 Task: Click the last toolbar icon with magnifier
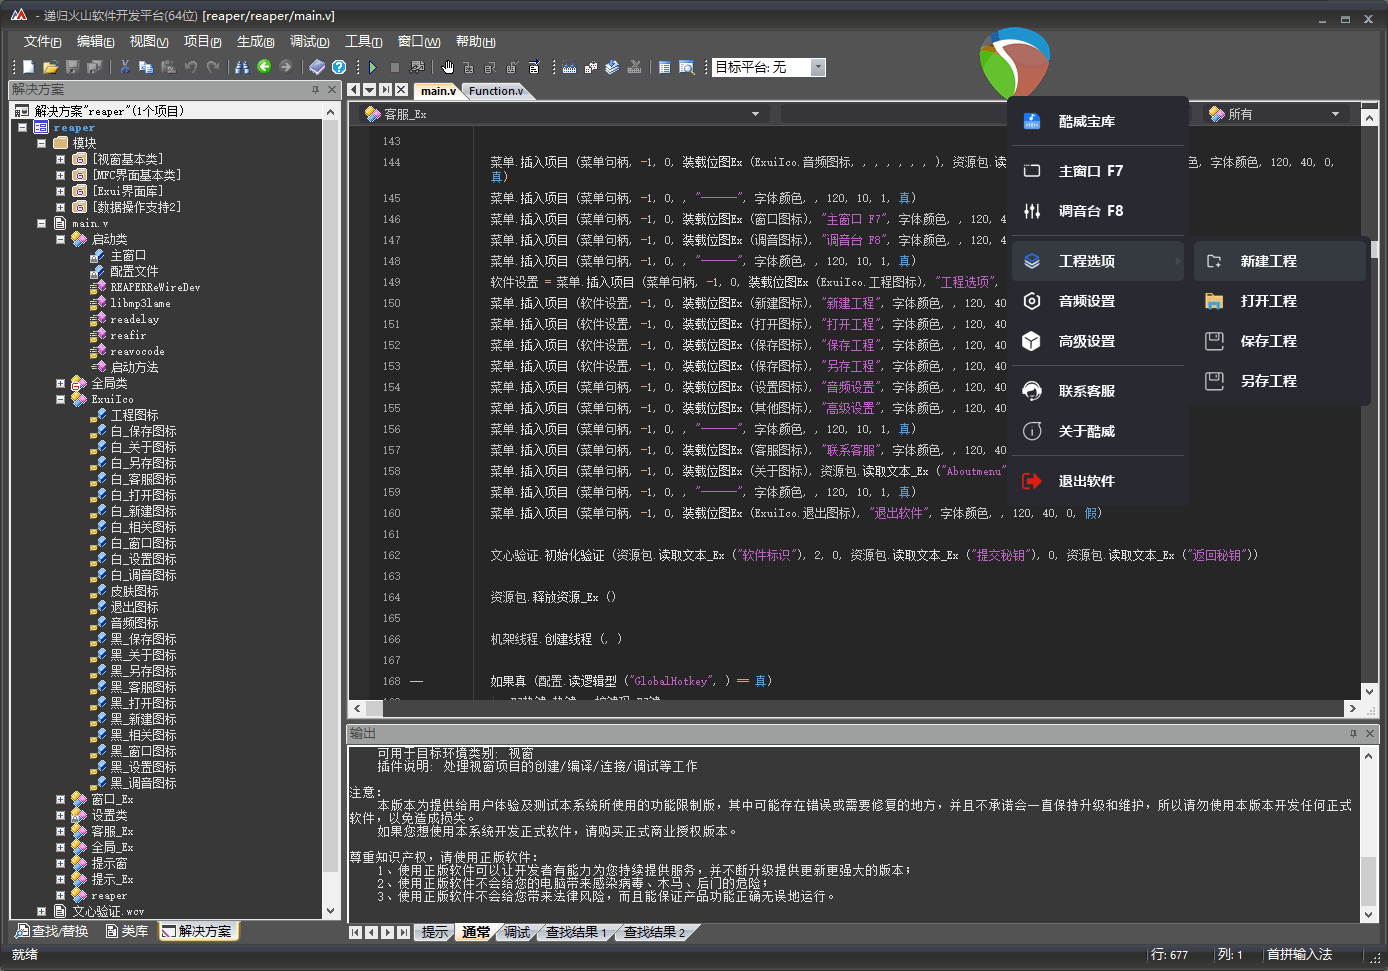pyautogui.click(x=687, y=67)
